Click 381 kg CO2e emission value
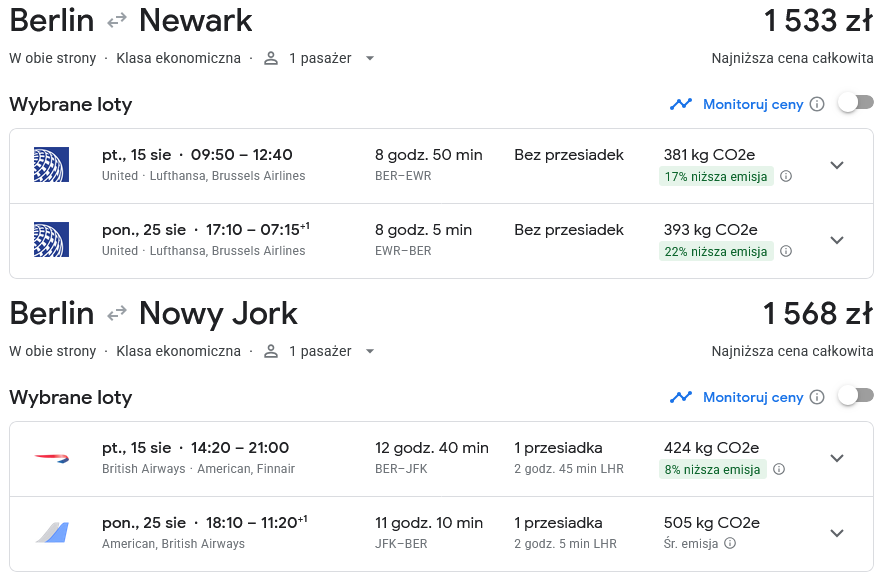 [709, 155]
